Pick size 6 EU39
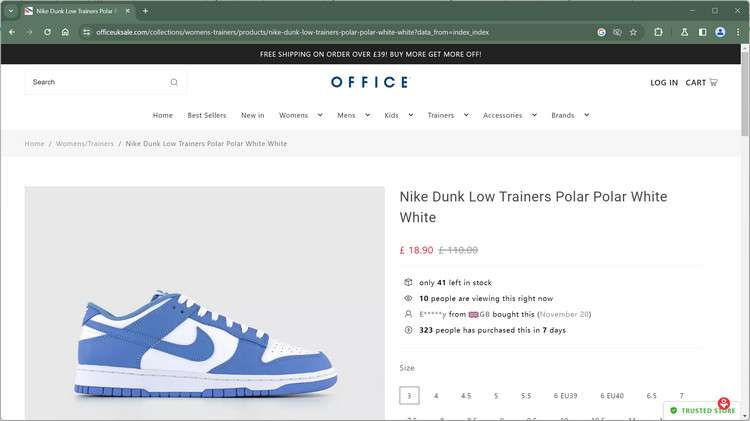The height and width of the screenshot is (421, 750). point(568,396)
